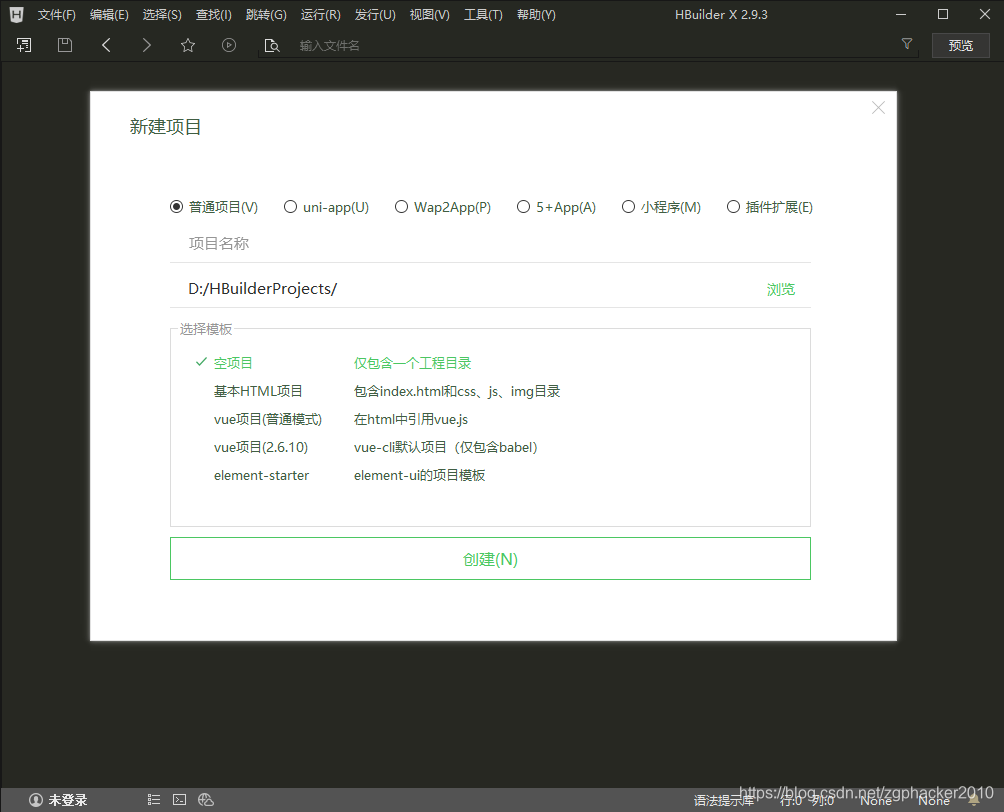1004x812 pixels.
Task: Select uni-app(U) radio button
Action: pyautogui.click(x=290, y=207)
